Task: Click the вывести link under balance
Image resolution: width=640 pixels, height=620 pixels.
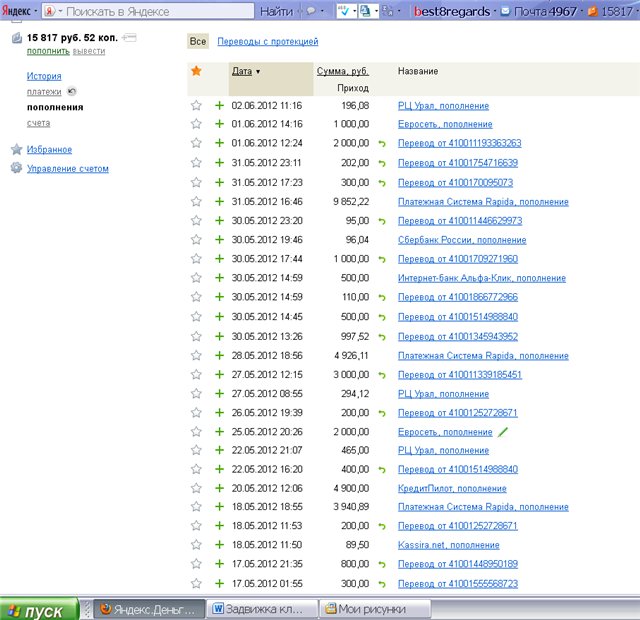Action: pyautogui.click(x=89, y=51)
